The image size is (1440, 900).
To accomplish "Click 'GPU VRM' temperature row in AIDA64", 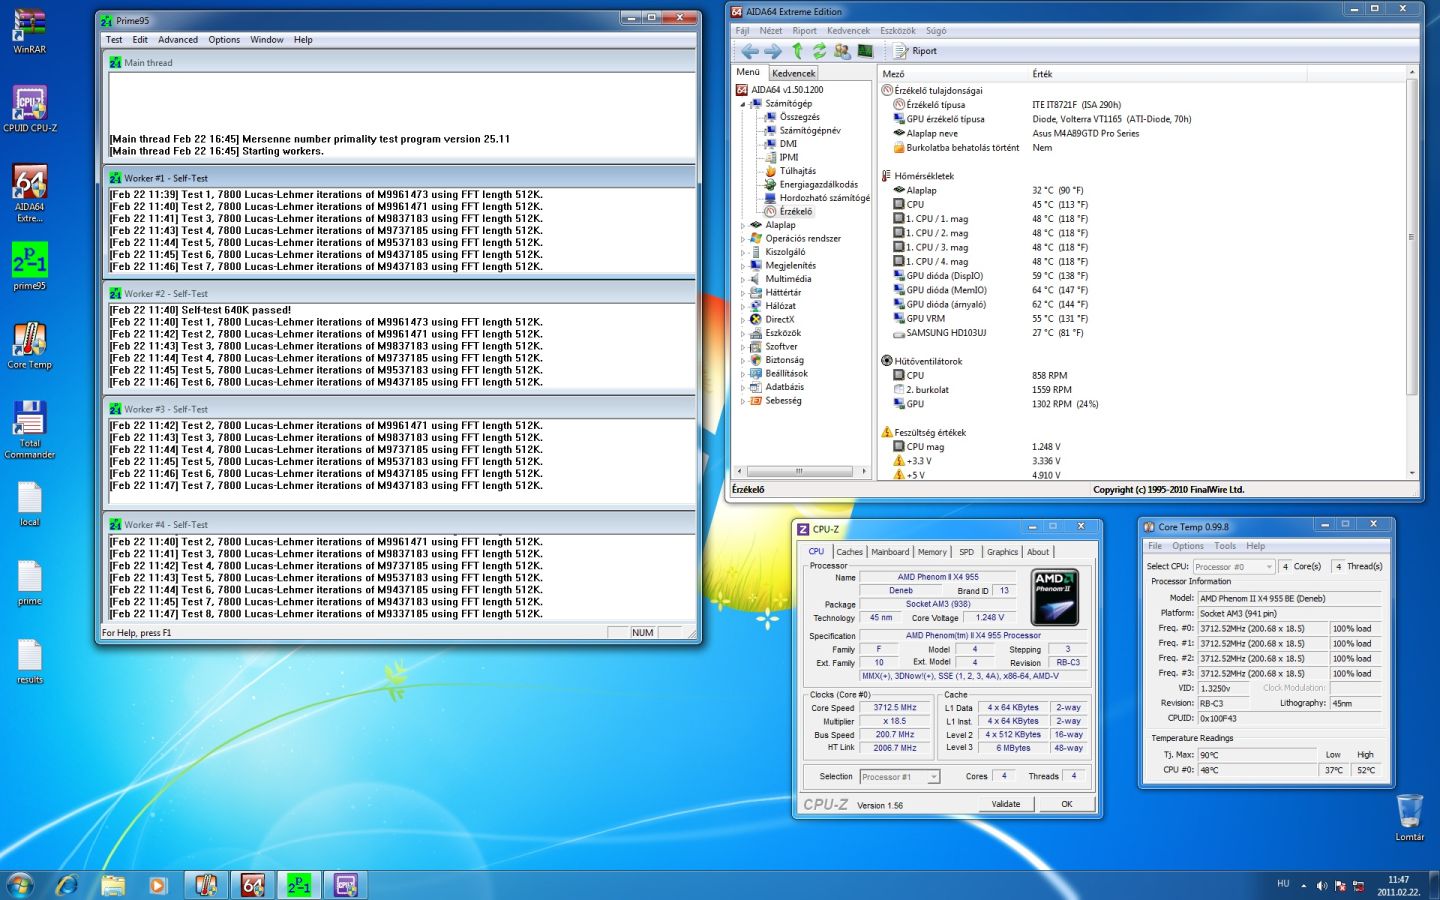I will pos(1143,319).
